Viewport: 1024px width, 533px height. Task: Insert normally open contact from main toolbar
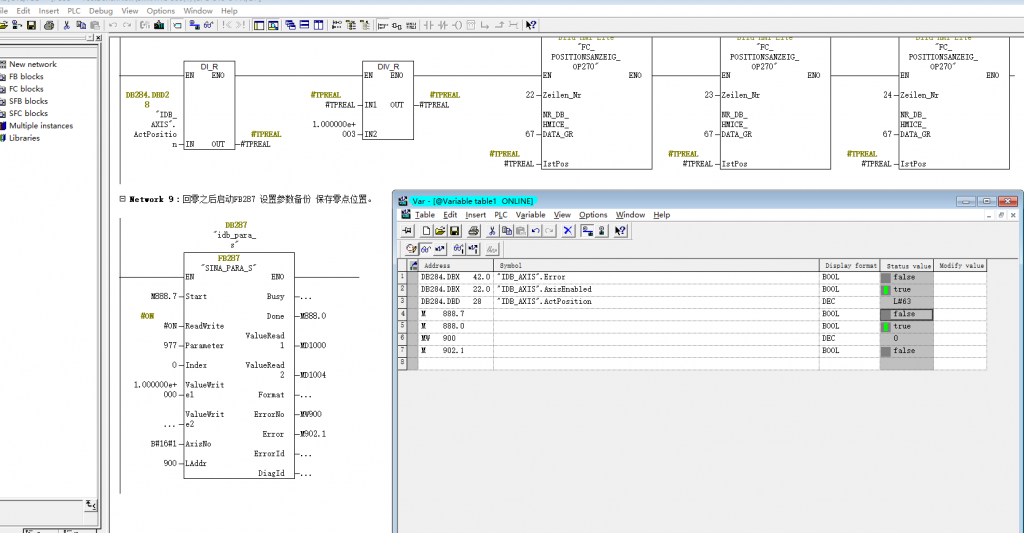point(428,25)
